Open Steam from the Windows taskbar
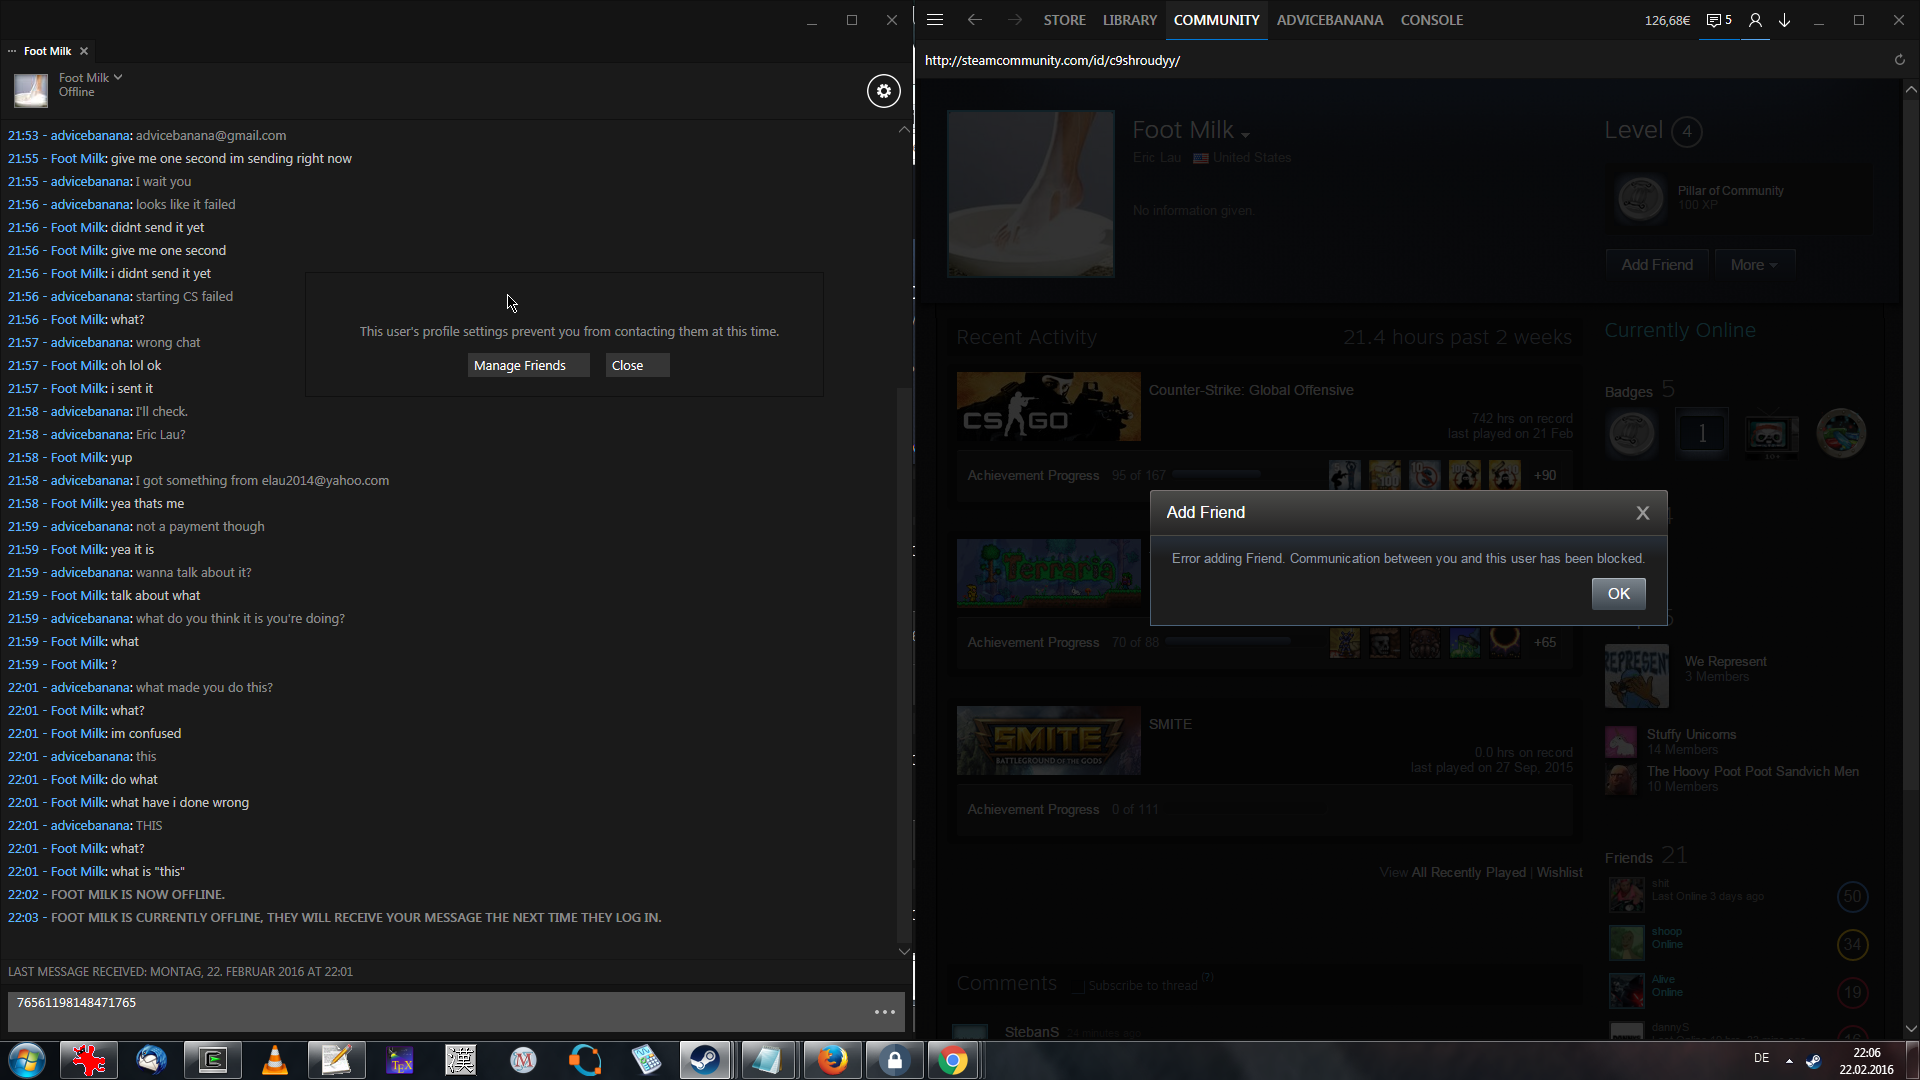 click(x=705, y=1060)
